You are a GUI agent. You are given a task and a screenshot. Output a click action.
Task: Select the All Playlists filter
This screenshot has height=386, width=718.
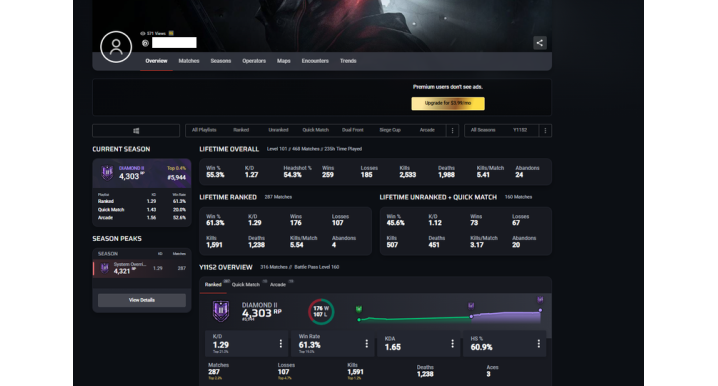click(x=204, y=130)
